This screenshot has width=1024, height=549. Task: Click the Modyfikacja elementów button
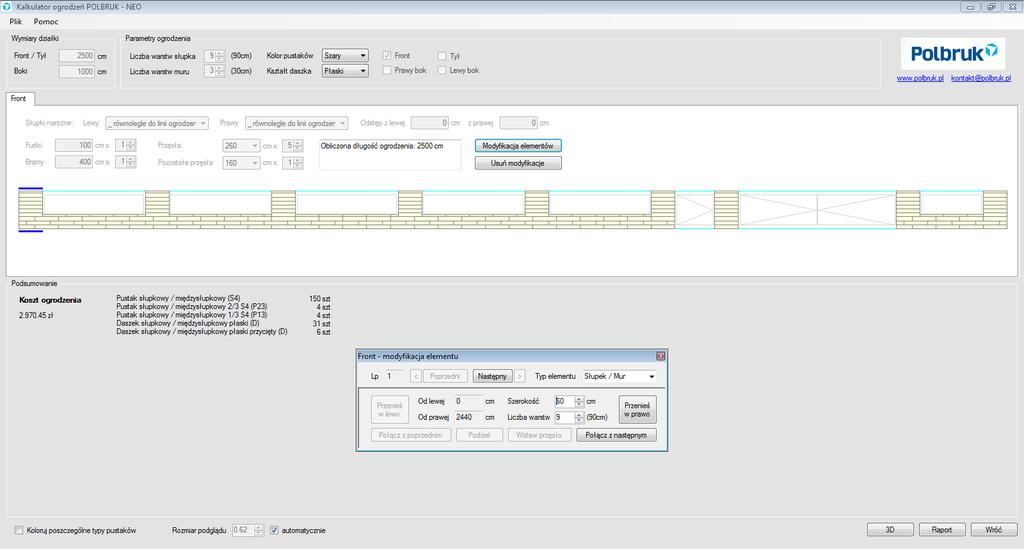tap(518, 146)
